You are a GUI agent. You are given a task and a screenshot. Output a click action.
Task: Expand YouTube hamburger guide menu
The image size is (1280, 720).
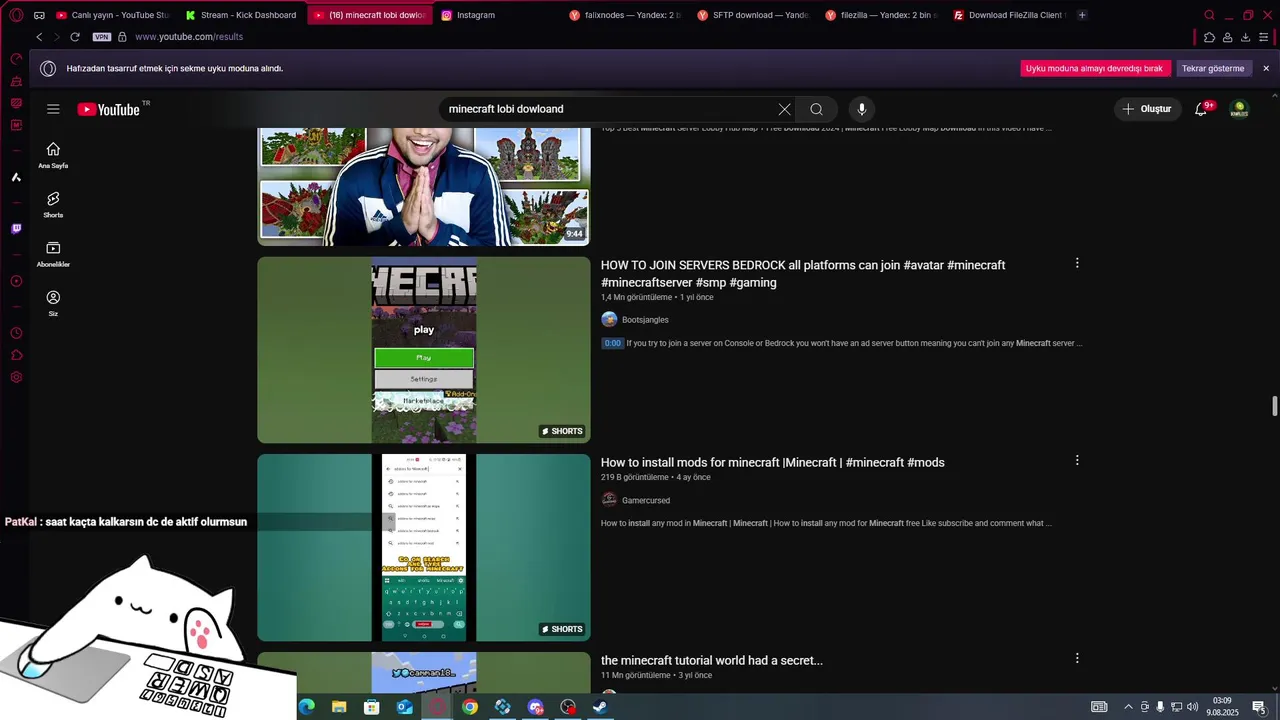point(53,109)
